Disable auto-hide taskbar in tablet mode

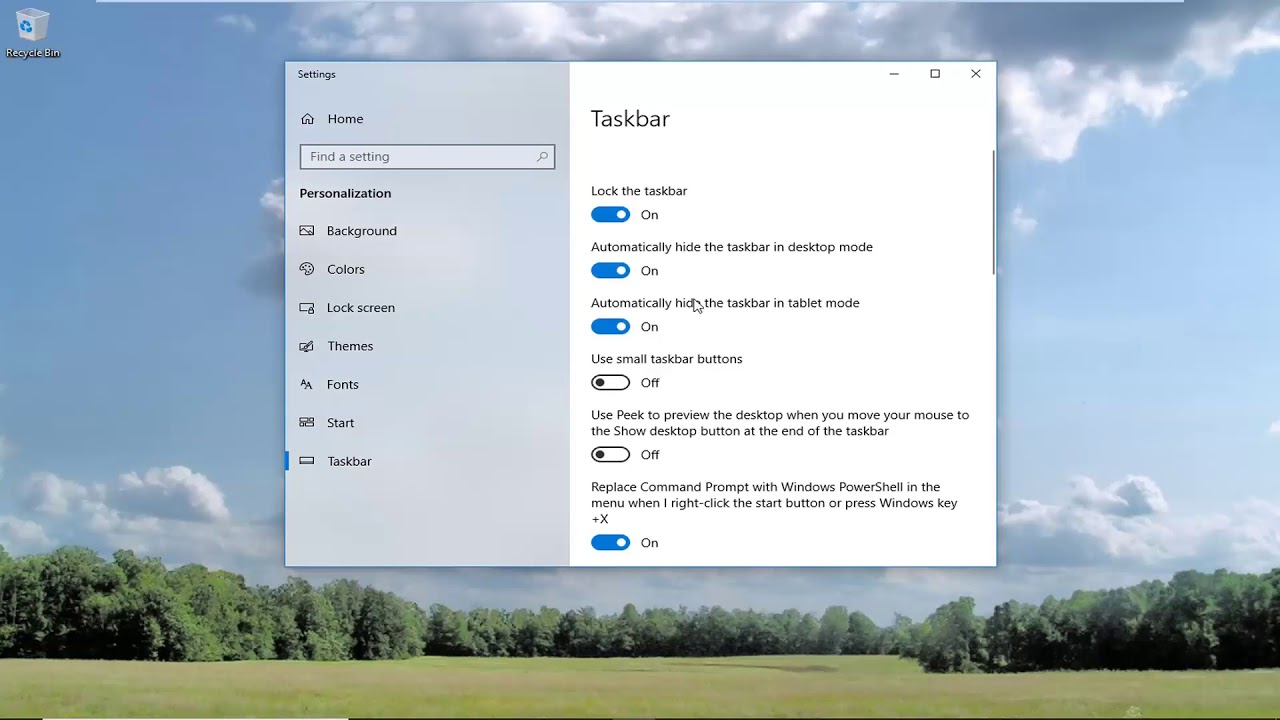point(610,327)
